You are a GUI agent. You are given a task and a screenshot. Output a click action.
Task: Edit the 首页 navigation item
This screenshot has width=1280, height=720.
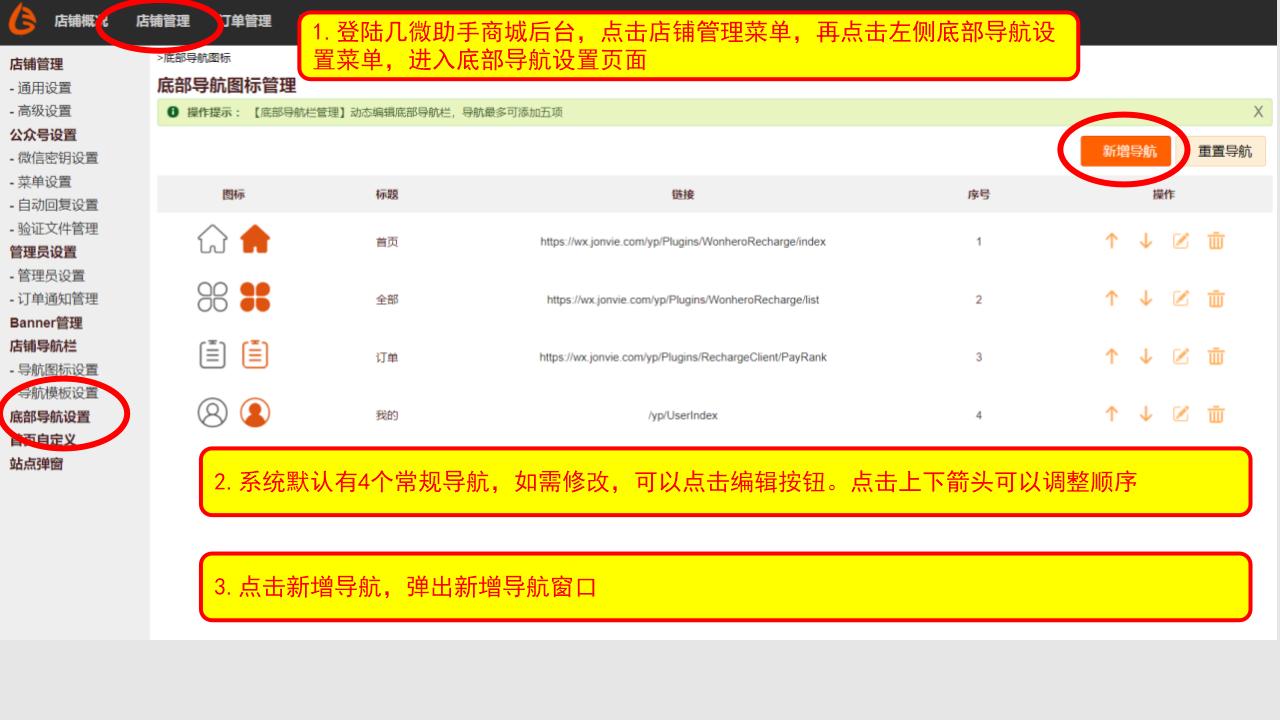[x=1181, y=241]
